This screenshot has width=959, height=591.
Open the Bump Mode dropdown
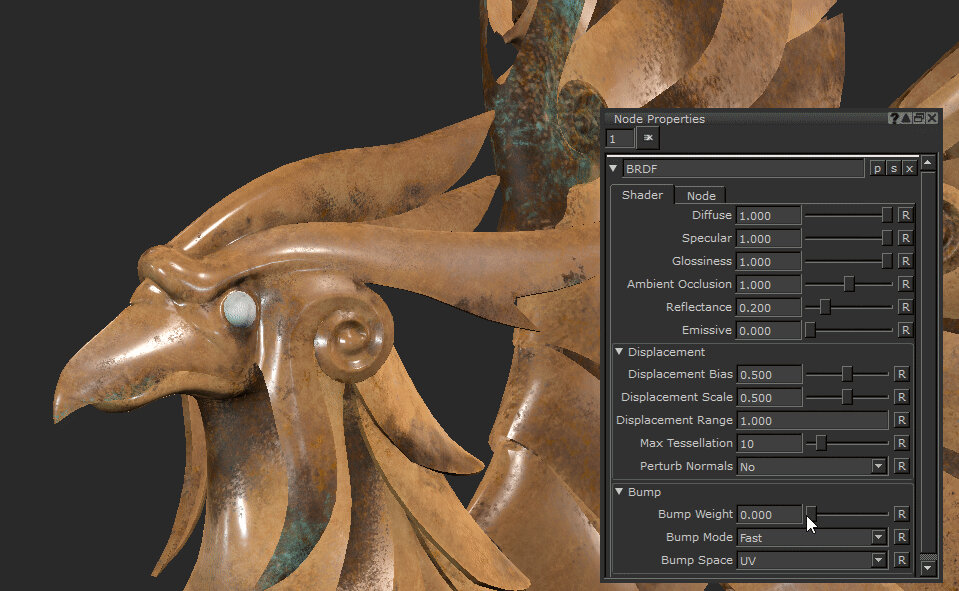878,537
